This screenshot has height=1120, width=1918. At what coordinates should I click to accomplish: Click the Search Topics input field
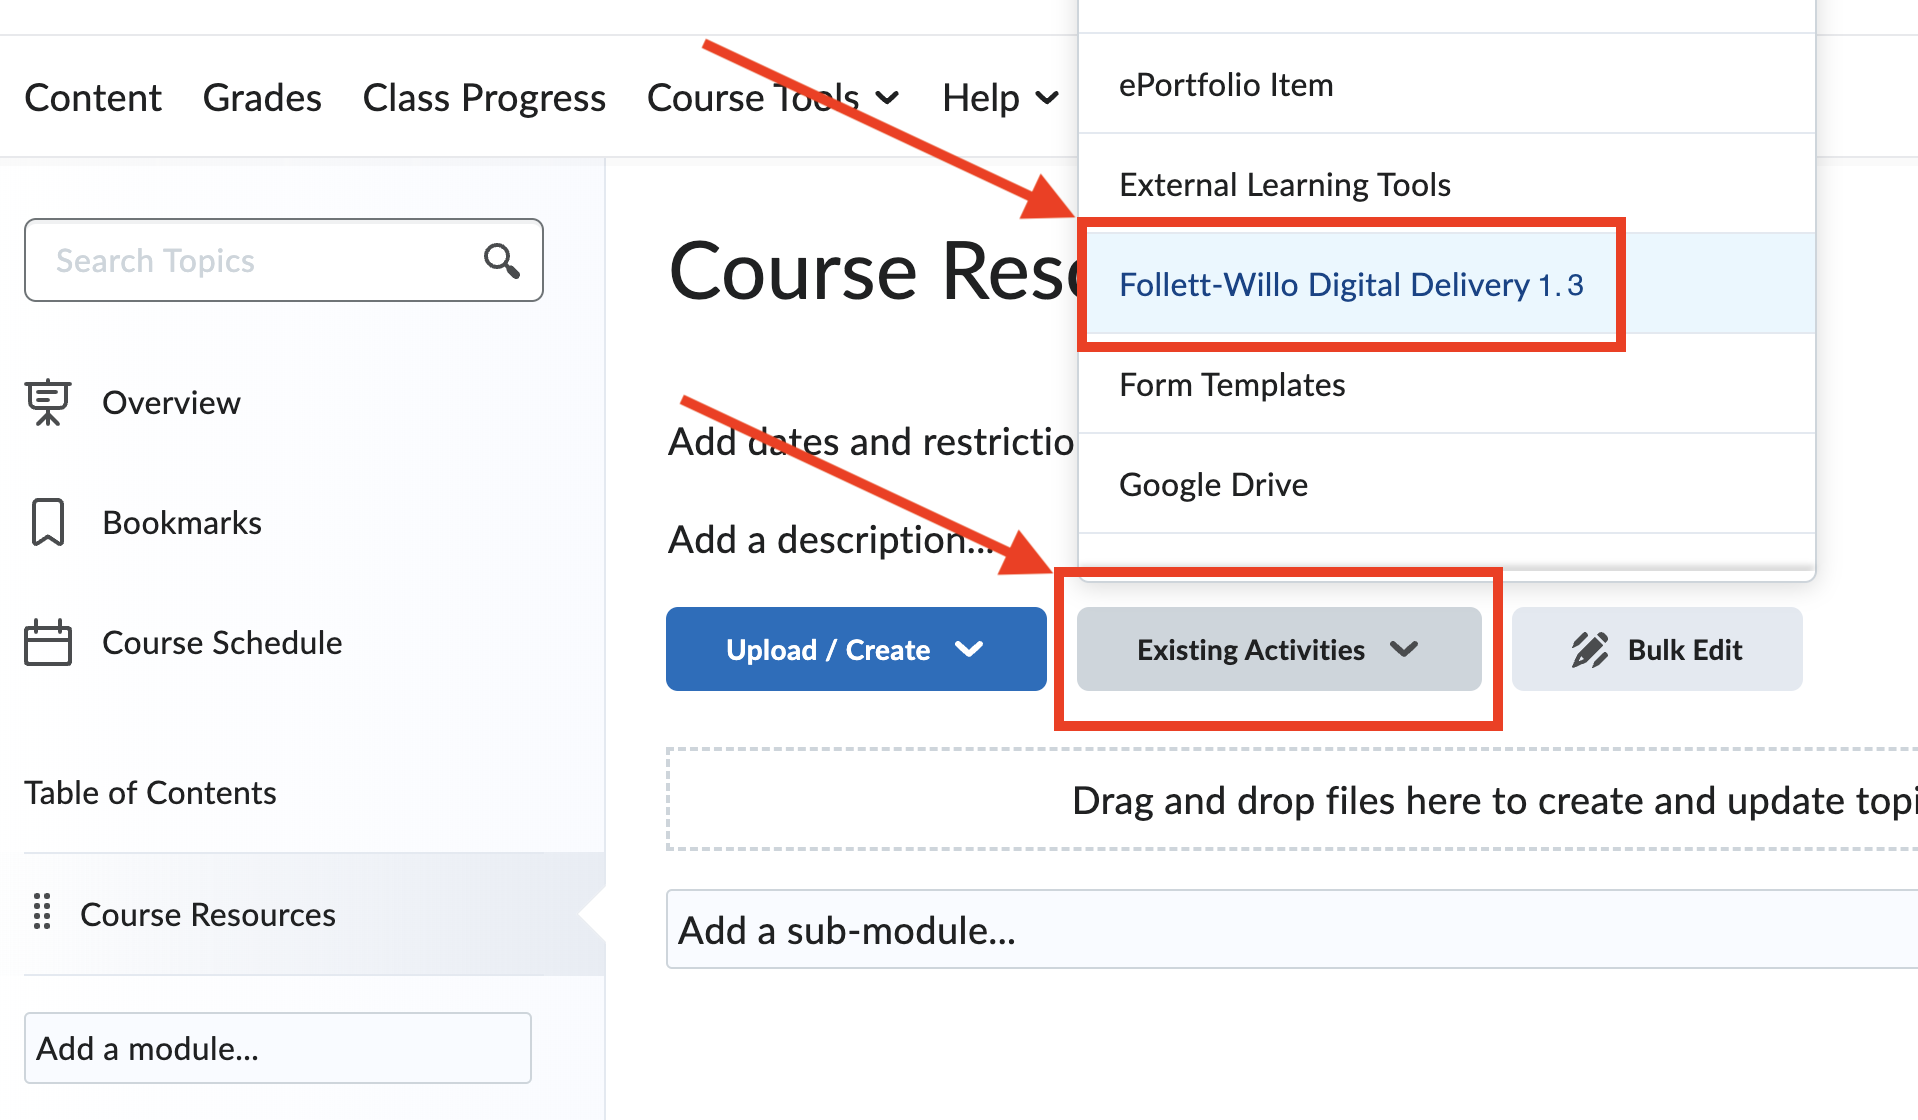pos(284,260)
